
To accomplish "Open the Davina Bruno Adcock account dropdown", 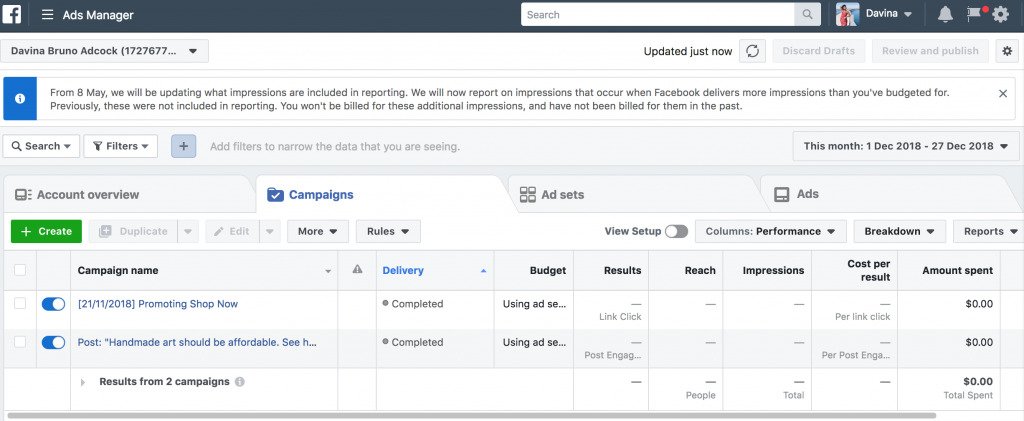I will click(104, 51).
